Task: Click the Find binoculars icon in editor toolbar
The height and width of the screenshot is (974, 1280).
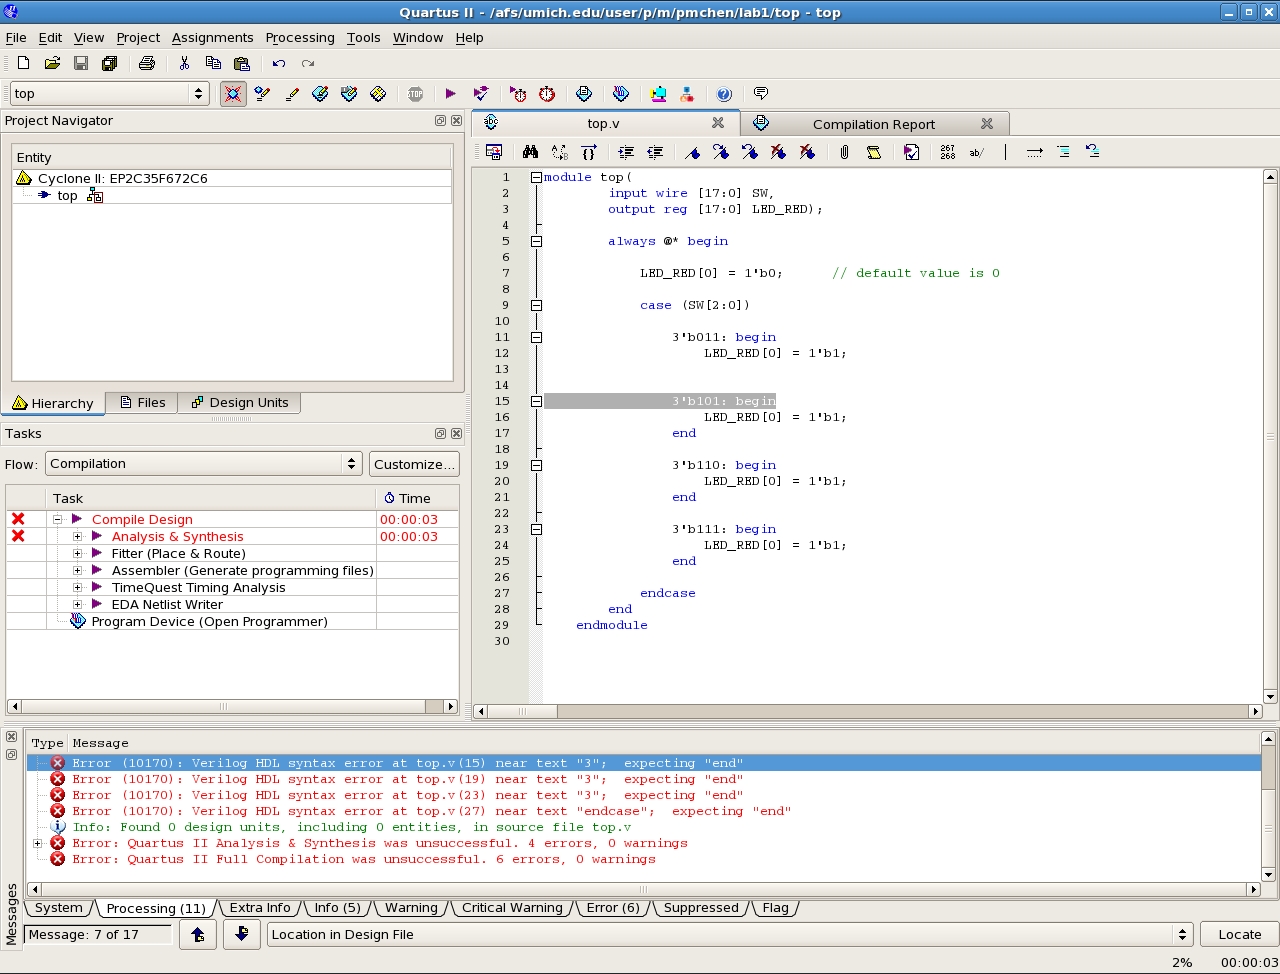Action: tap(531, 152)
